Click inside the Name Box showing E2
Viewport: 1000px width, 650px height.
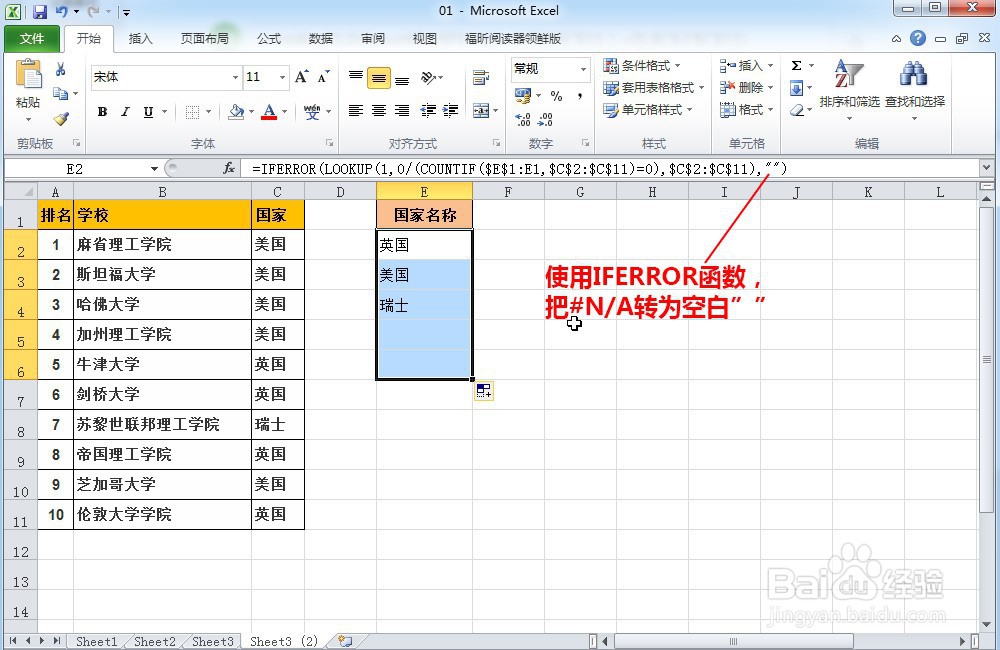click(x=75, y=168)
